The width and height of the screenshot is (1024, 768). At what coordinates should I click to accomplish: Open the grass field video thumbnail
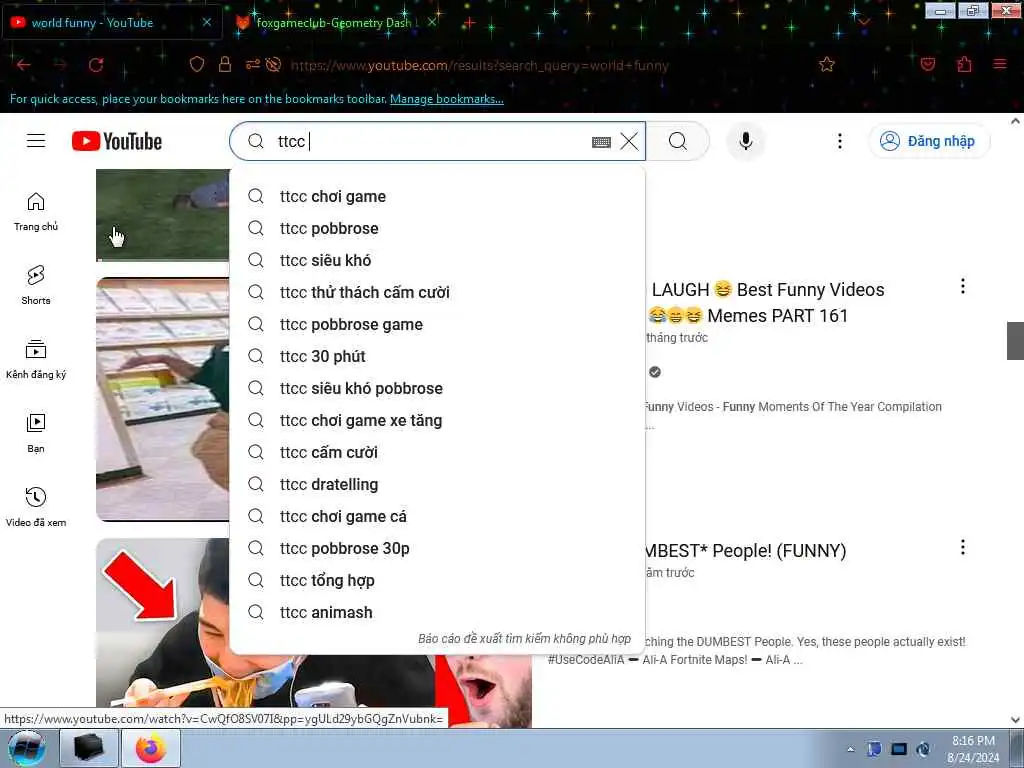(163, 215)
